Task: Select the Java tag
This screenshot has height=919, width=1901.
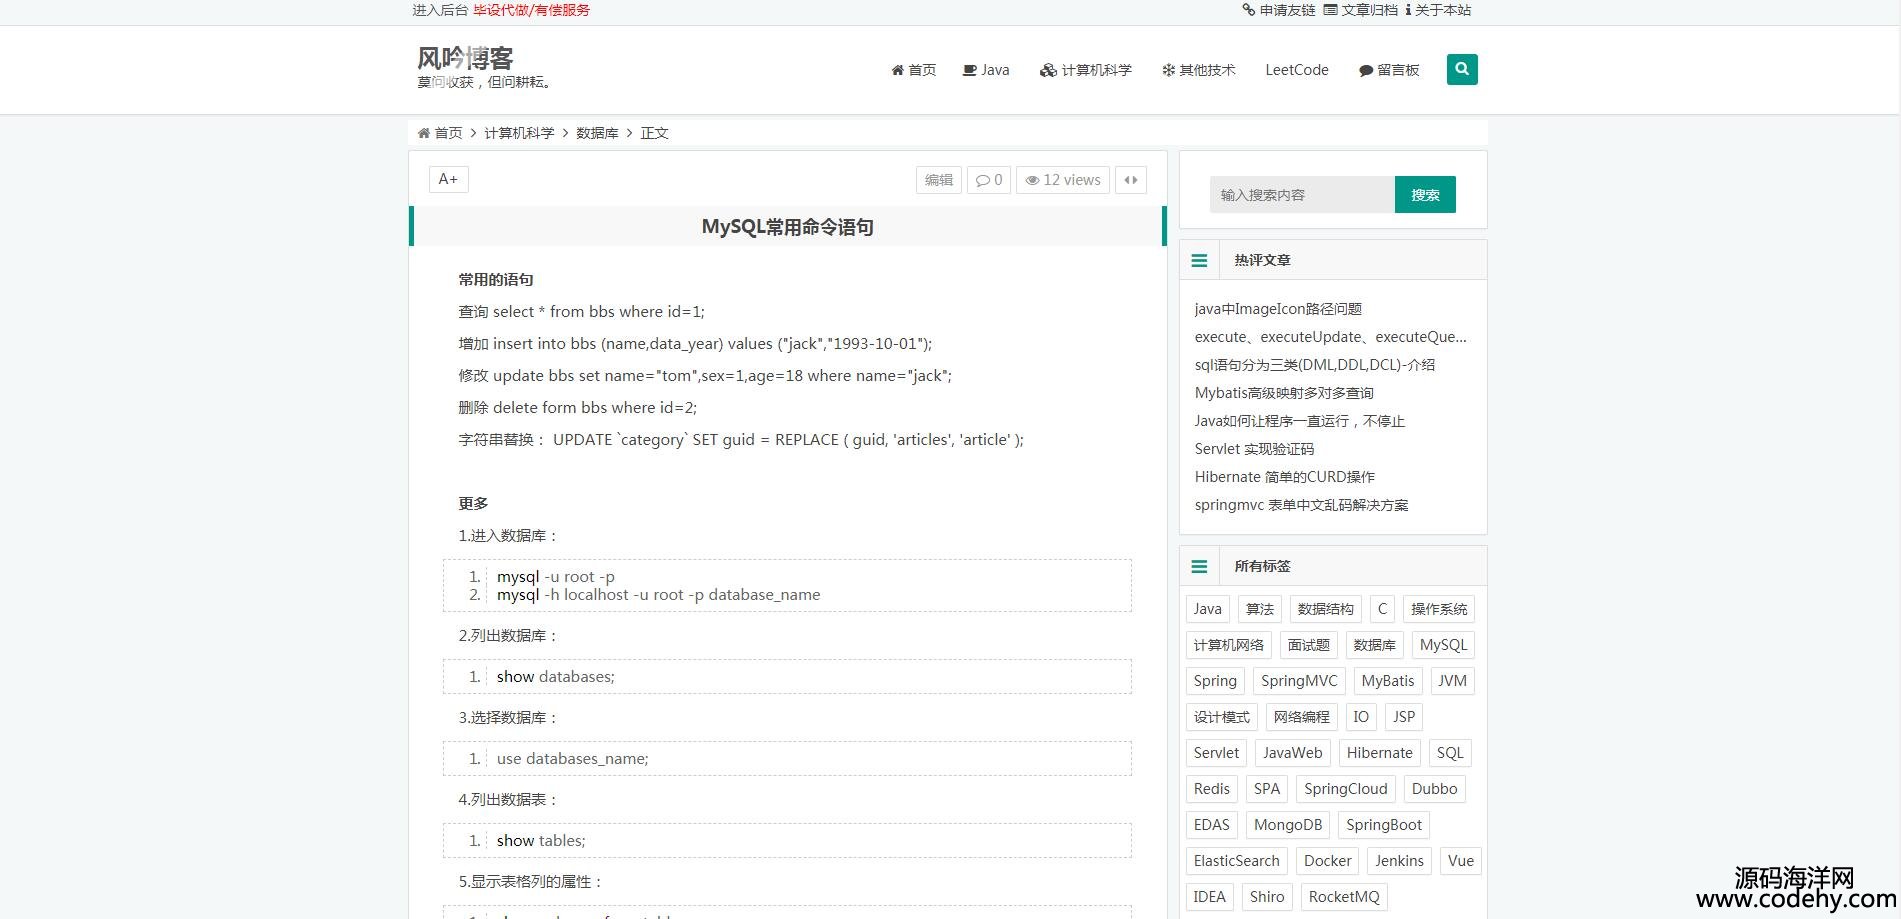Action: (x=1207, y=609)
